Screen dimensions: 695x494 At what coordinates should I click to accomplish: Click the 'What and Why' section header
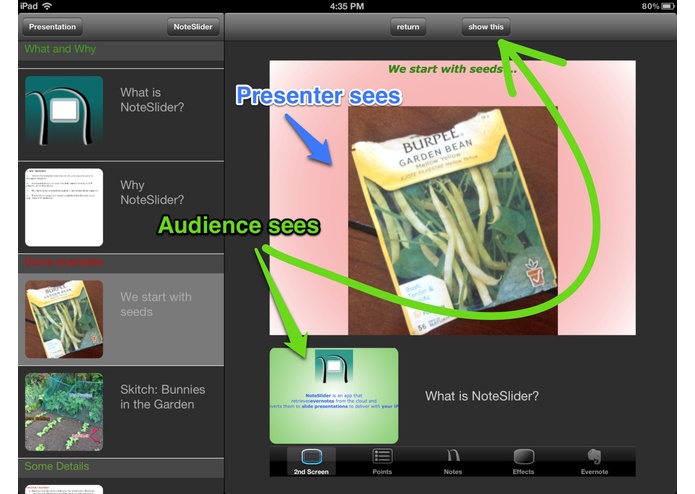(121, 50)
